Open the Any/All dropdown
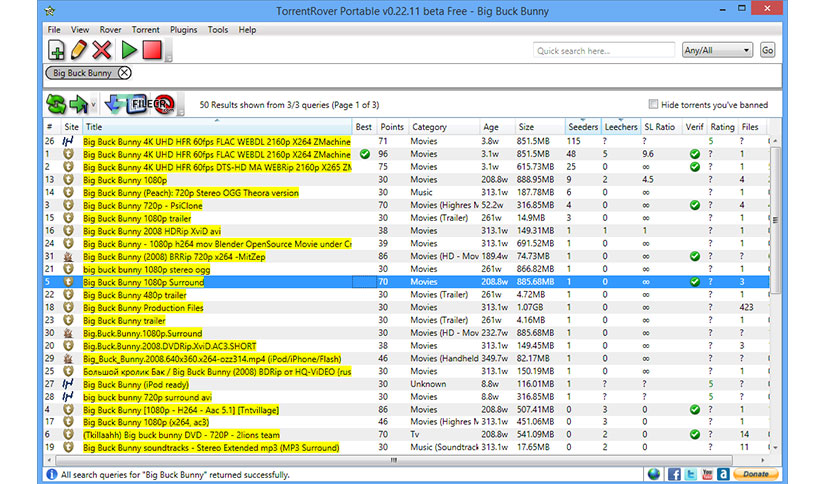The height and width of the screenshot is (484, 836). [x=717, y=50]
